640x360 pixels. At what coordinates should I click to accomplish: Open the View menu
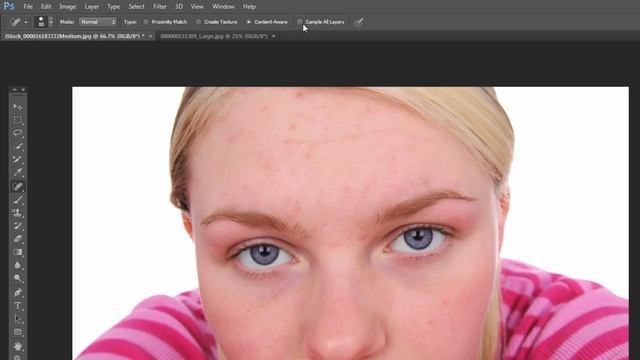click(x=197, y=7)
